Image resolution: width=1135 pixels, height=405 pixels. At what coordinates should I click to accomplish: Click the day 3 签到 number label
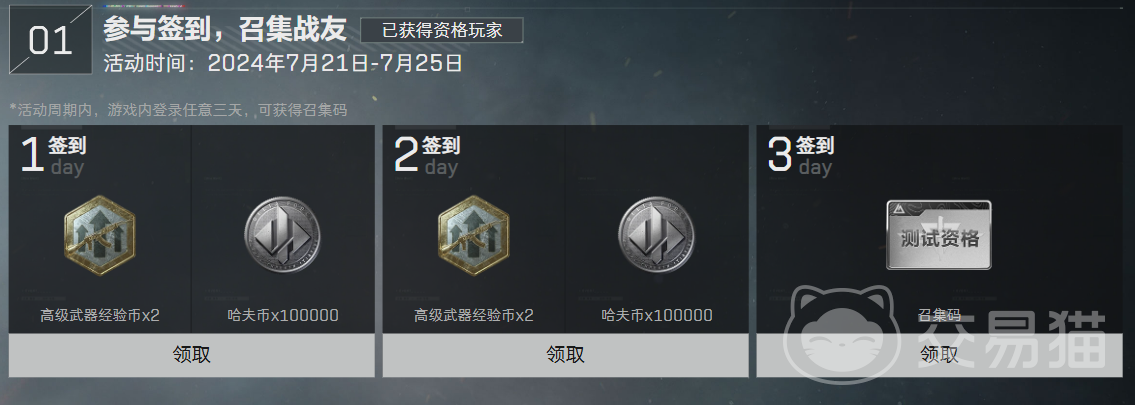coord(801,155)
